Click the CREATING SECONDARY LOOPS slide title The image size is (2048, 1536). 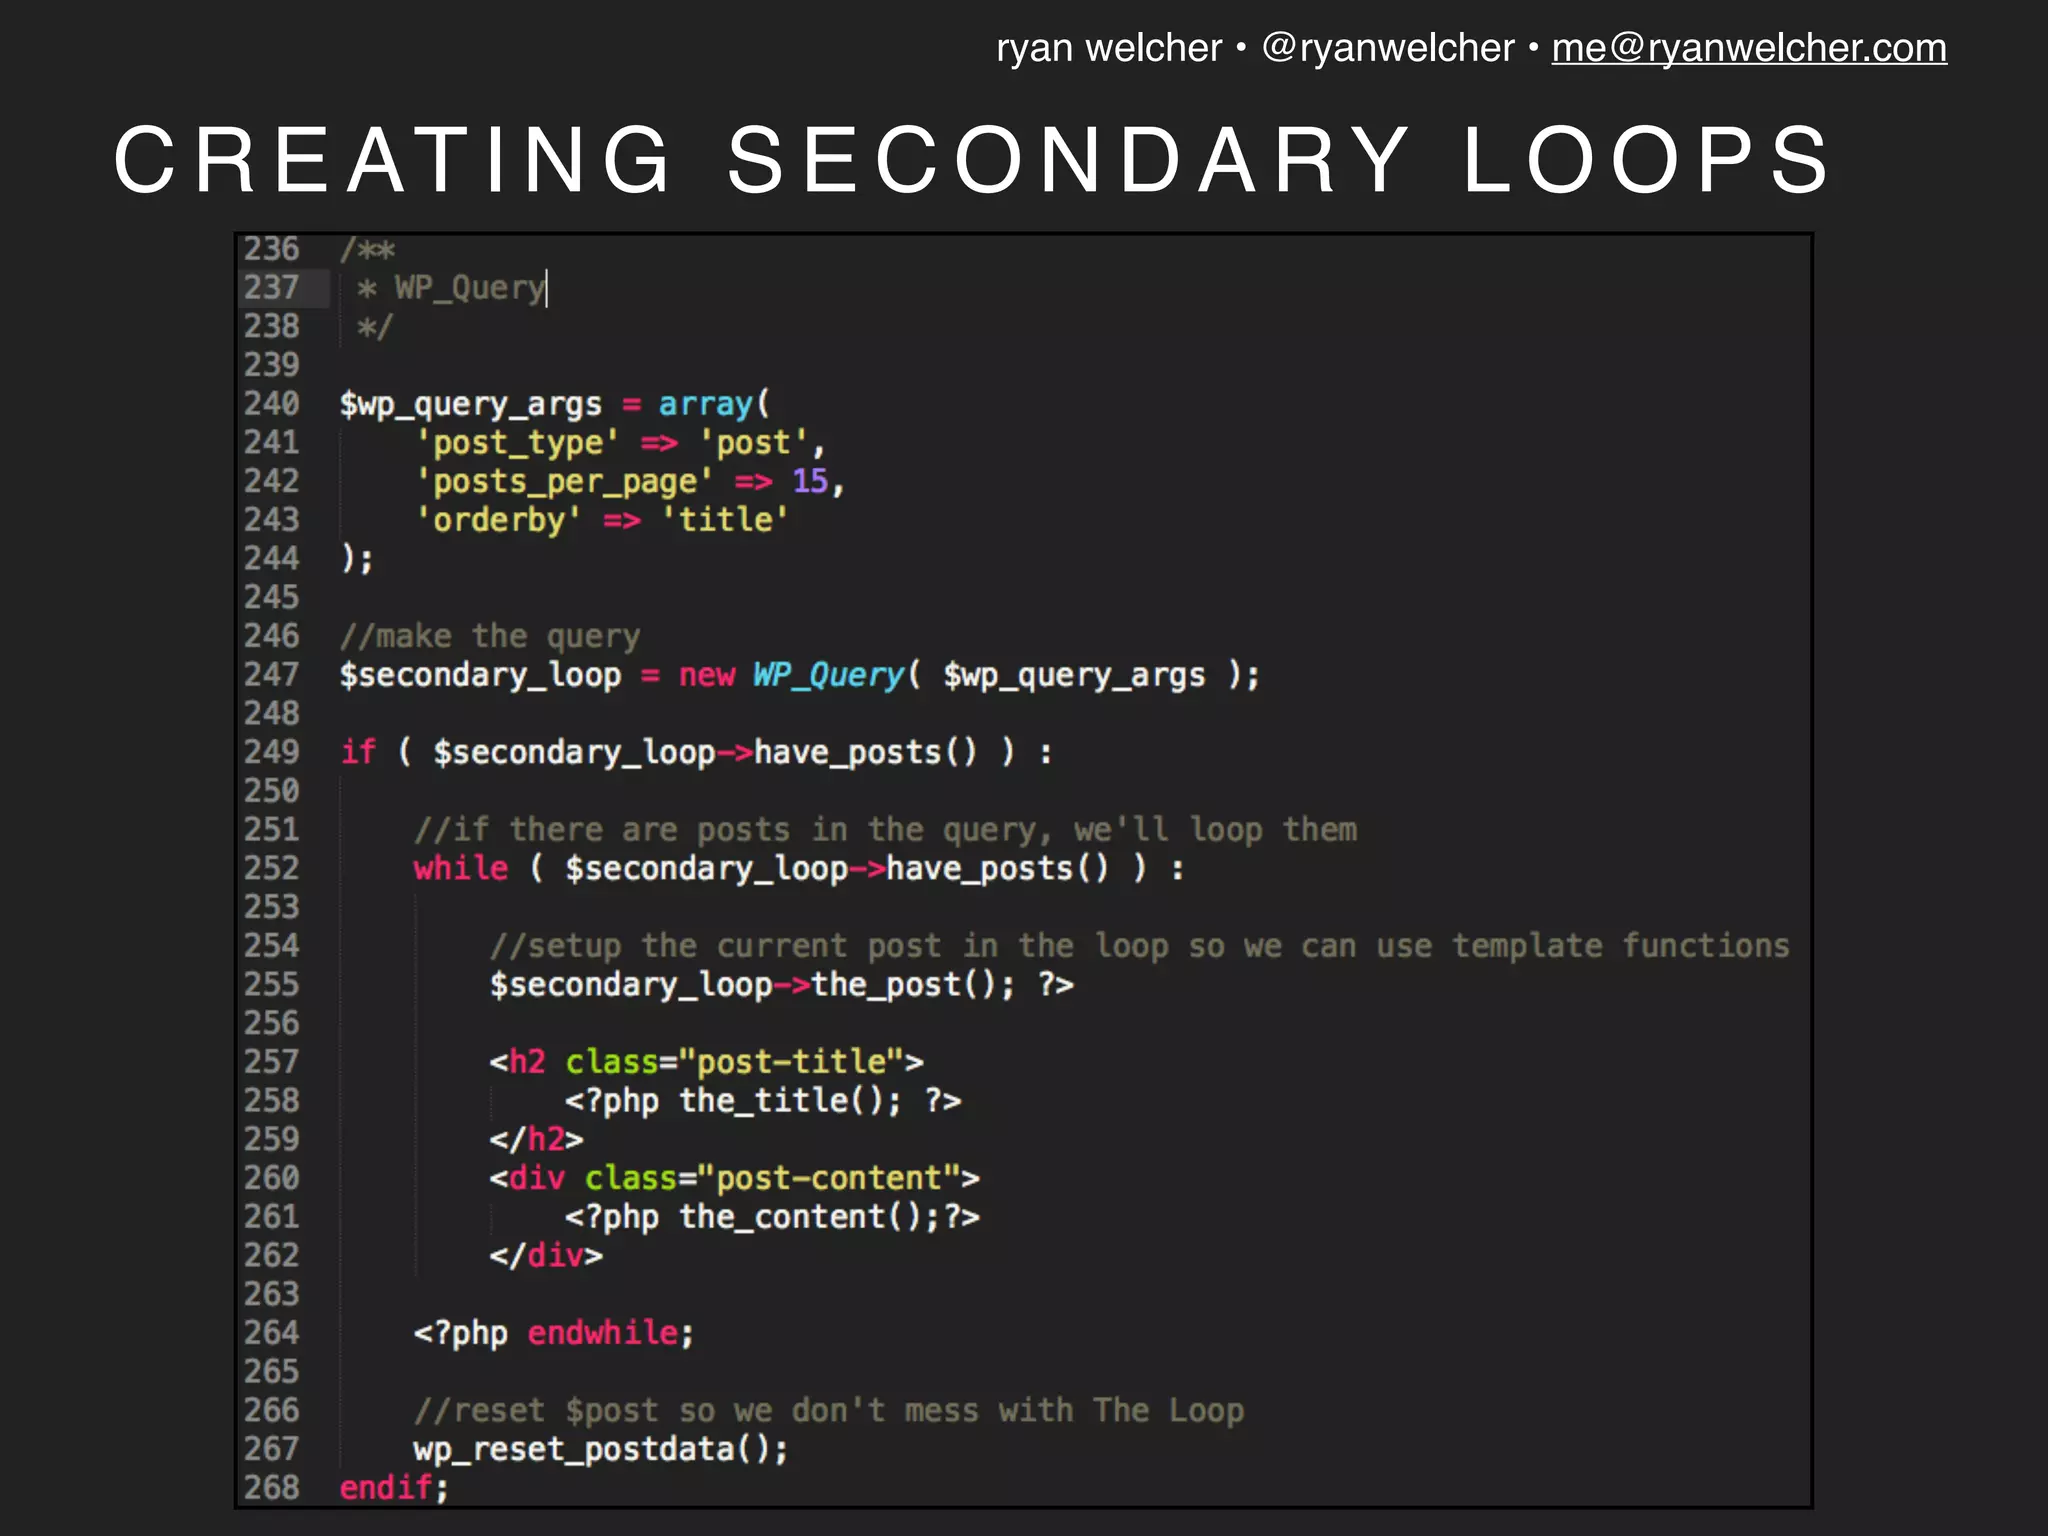point(972,160)
